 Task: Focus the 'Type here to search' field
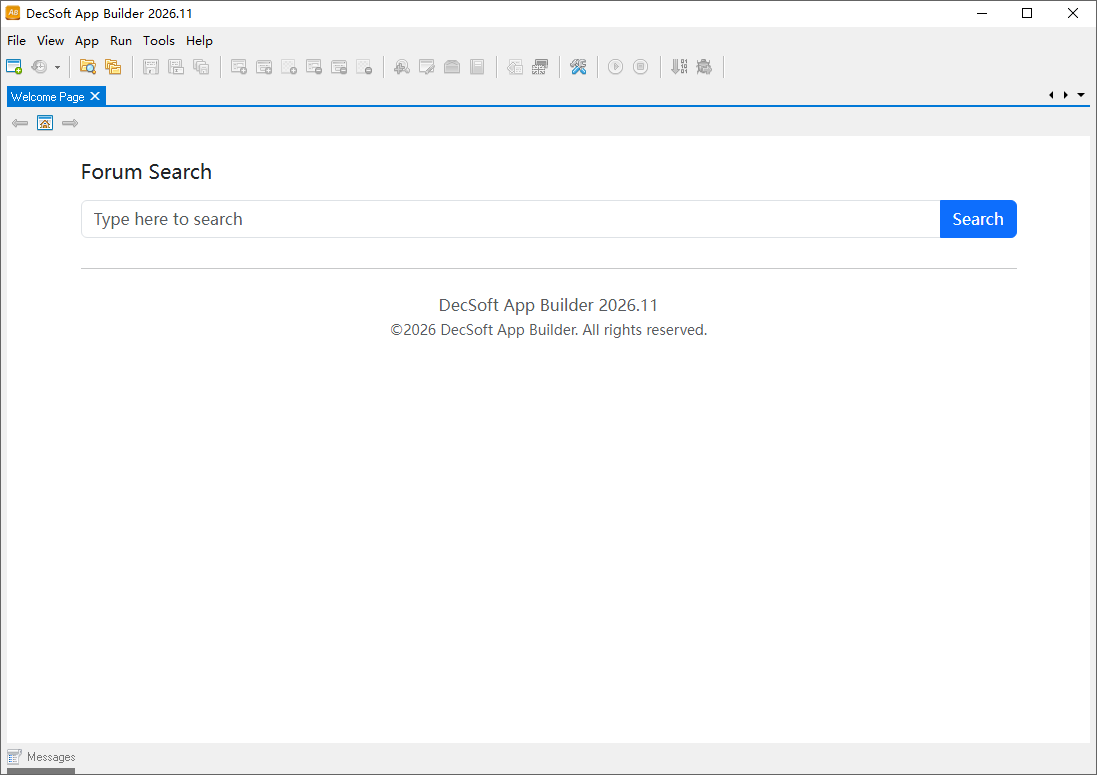(511, 219)
